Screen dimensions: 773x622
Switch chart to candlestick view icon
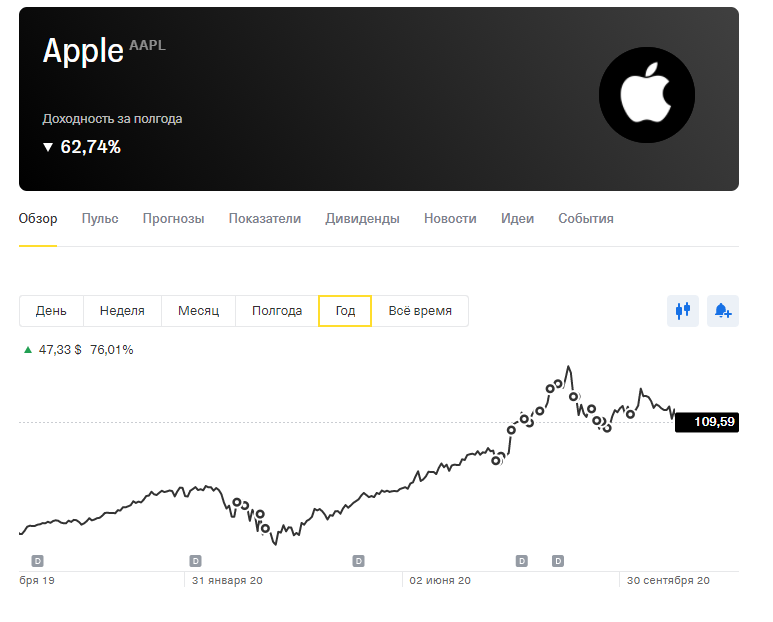click(683, 311)
